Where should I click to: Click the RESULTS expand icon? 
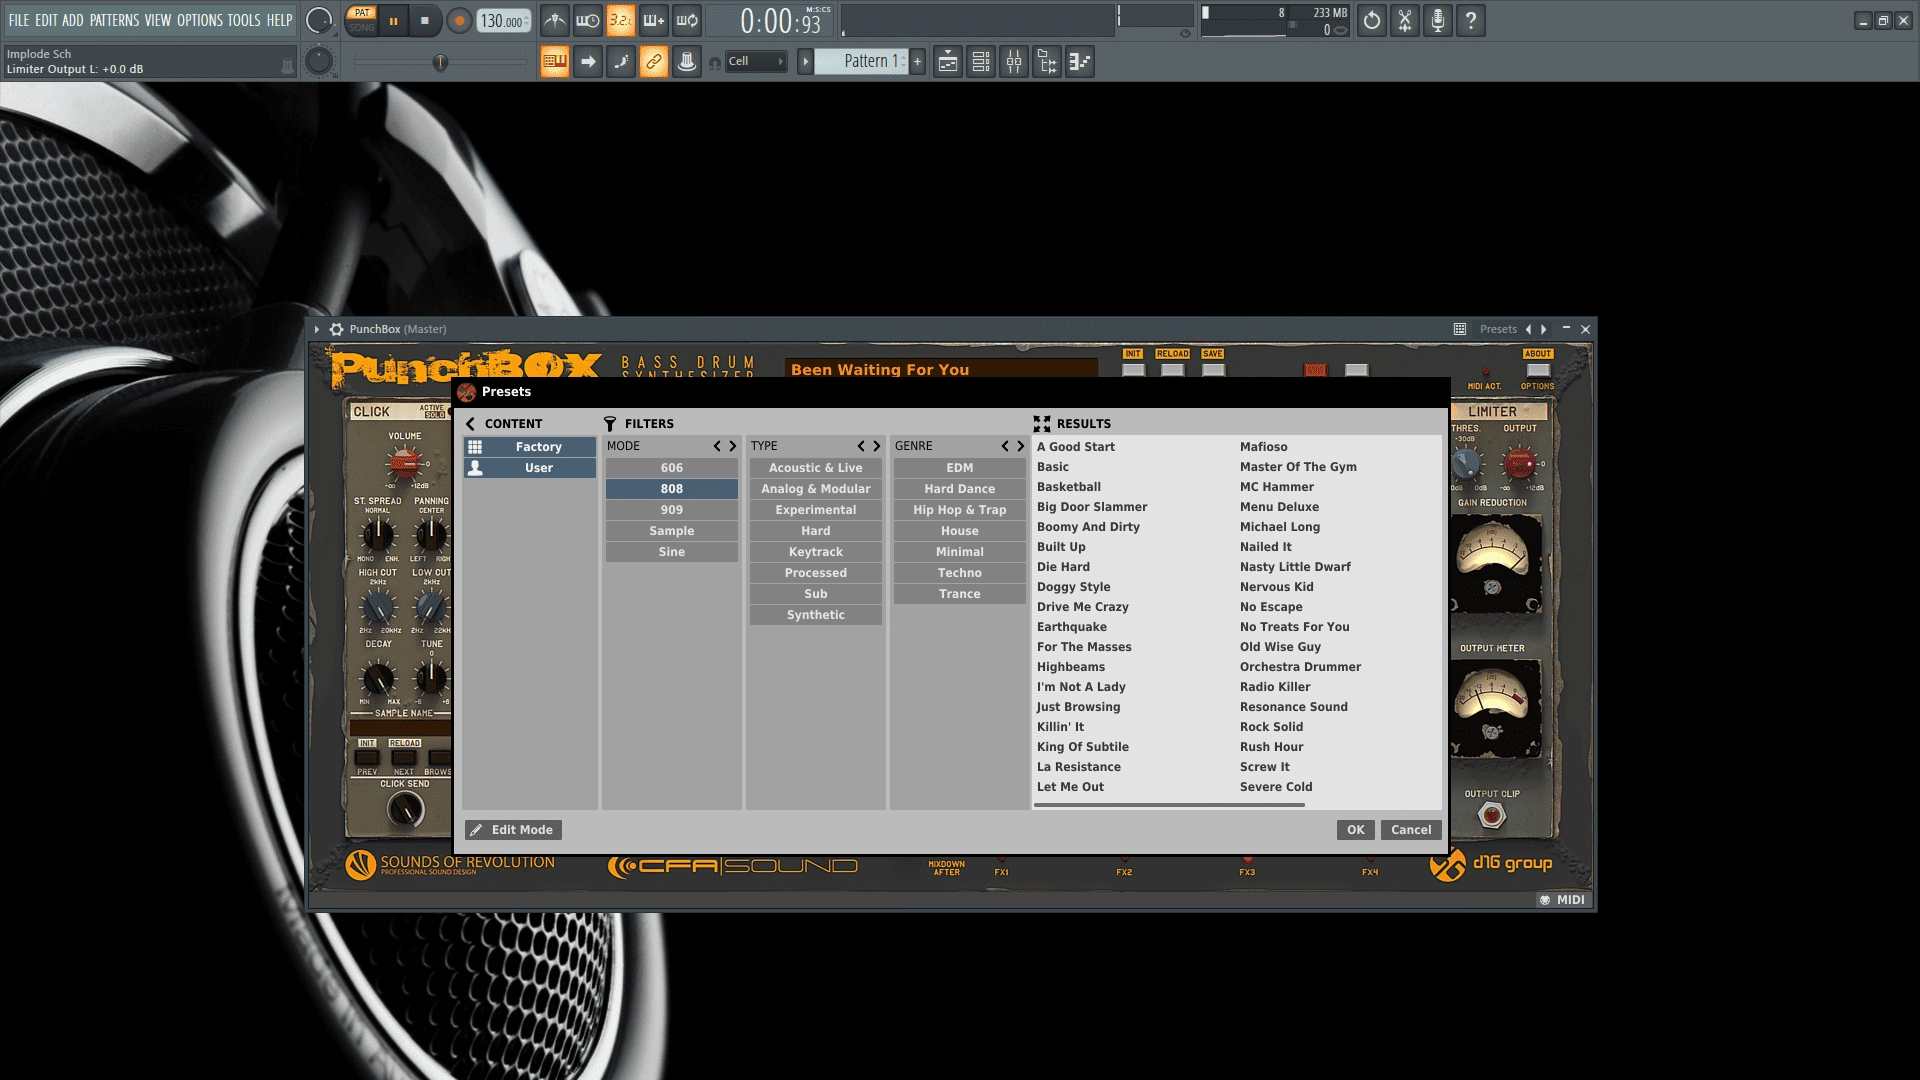(x=1042, y=424)
